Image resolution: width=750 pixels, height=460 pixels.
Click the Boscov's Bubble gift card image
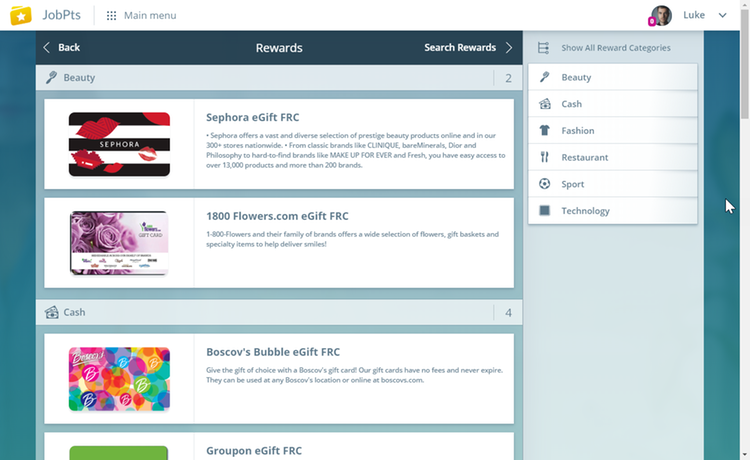click(x=119, y=379)
